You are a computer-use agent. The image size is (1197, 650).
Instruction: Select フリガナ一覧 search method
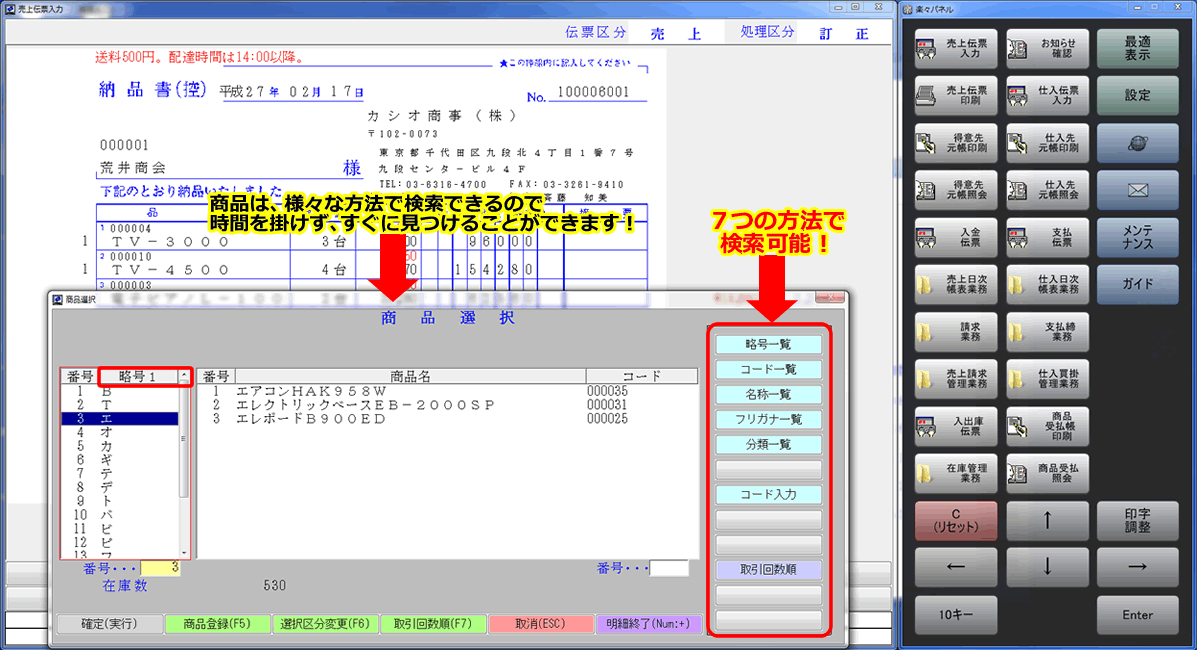pos(770,418)
